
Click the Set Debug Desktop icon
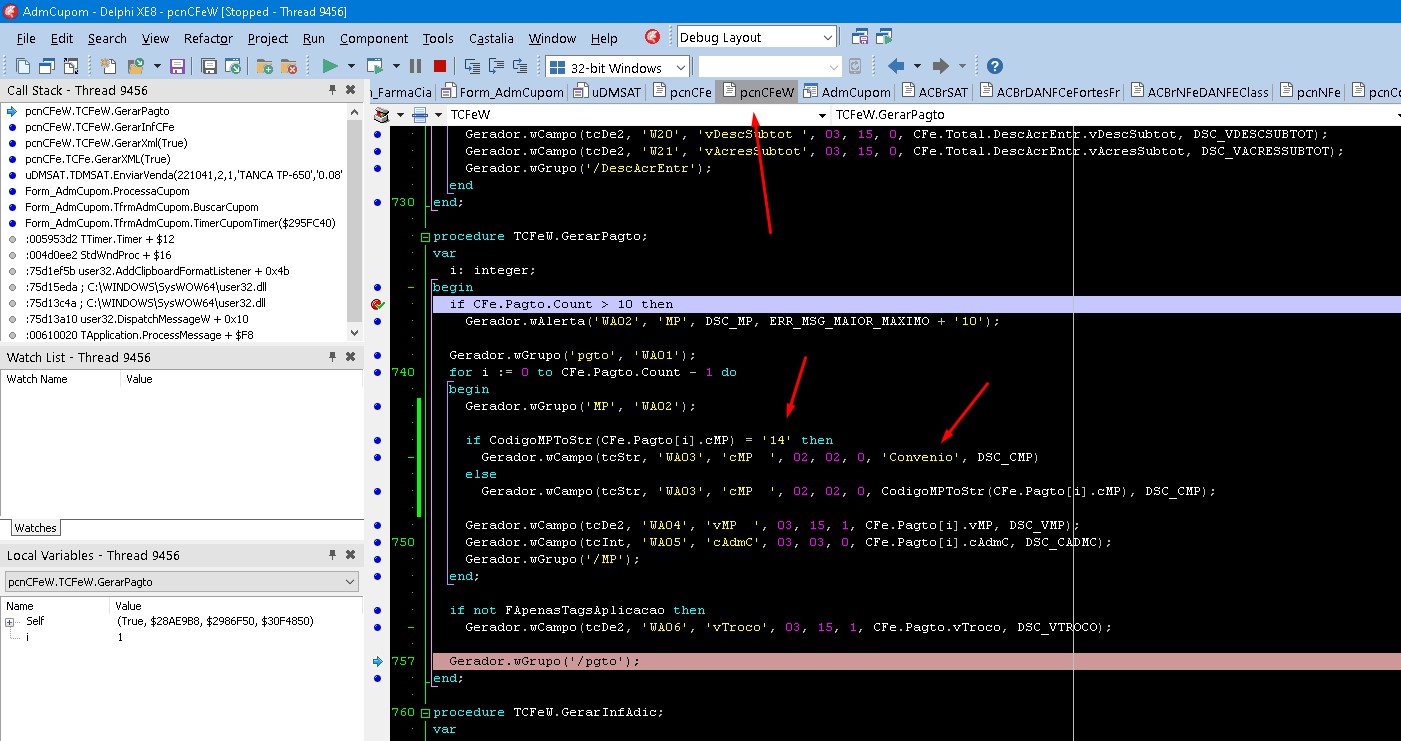pyautogui.click(x=884, y=37)
